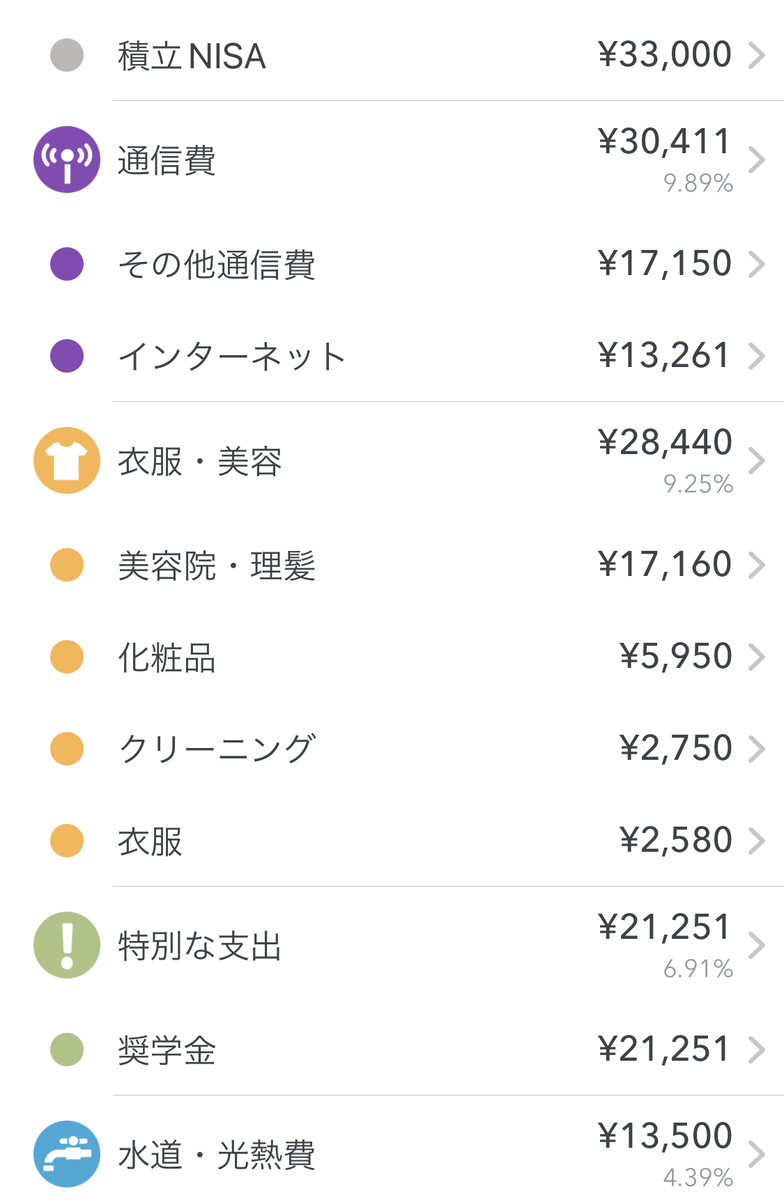Click chevron next to 美容院・理髪 amount
Screen dimensions: 784x1200
coord(757,565)
